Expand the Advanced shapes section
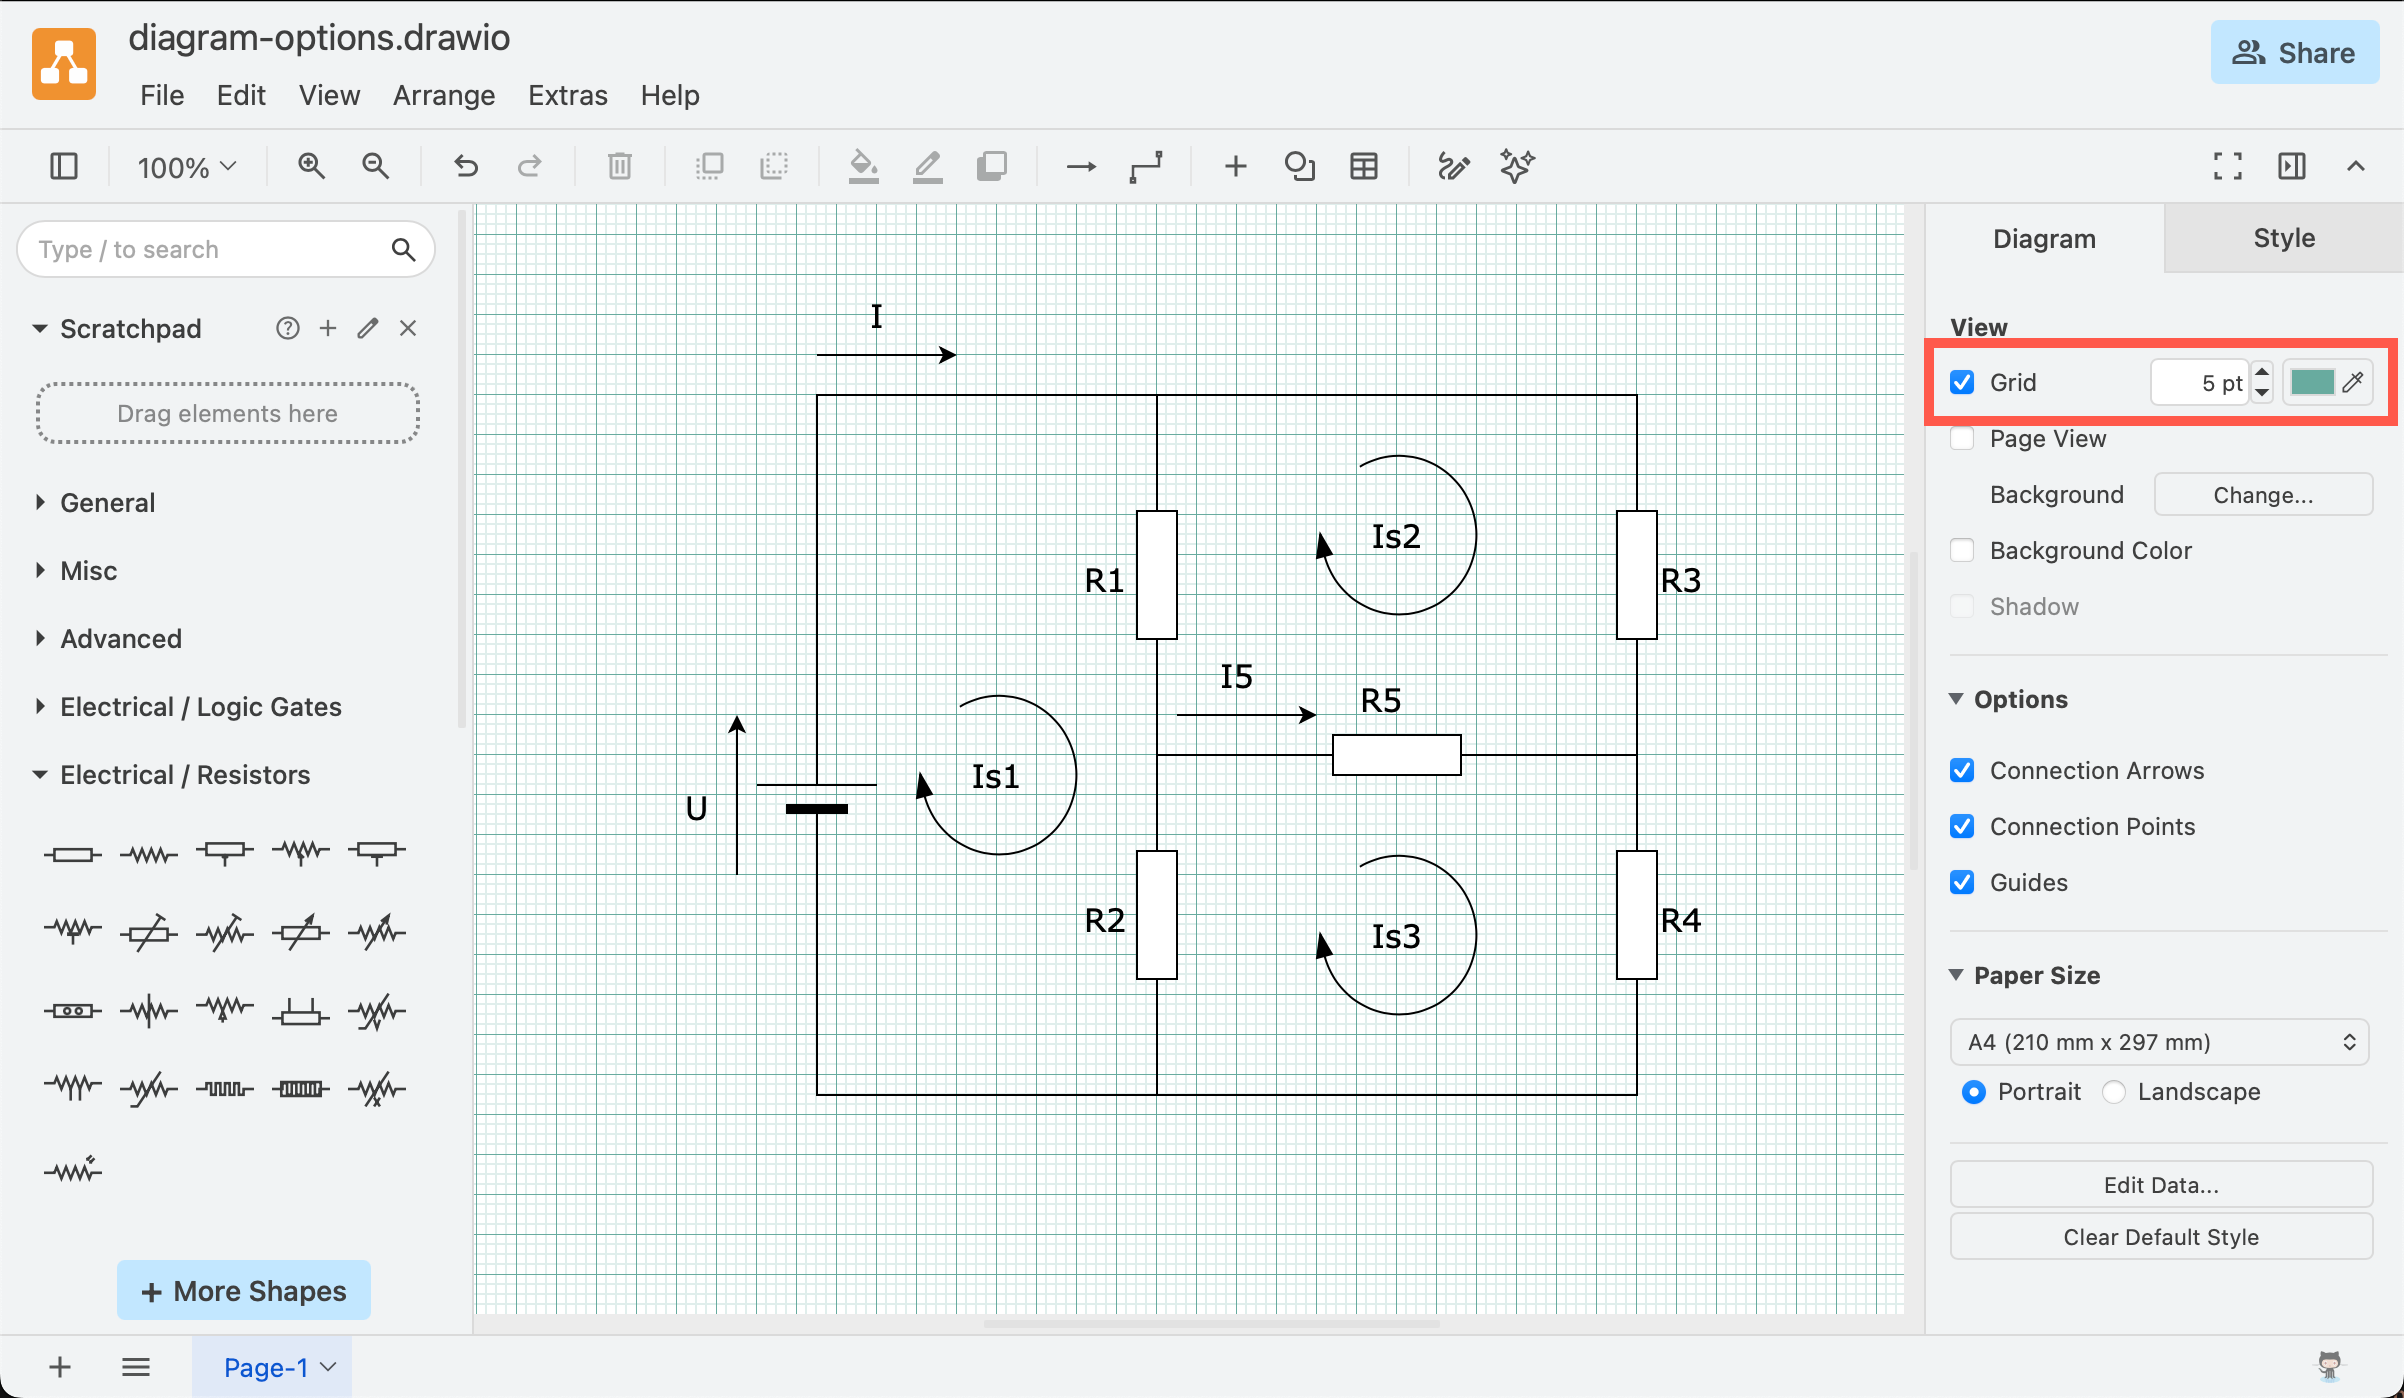Image resolution: width=2404 pixels, height=1398 pixels. point(40,638)
